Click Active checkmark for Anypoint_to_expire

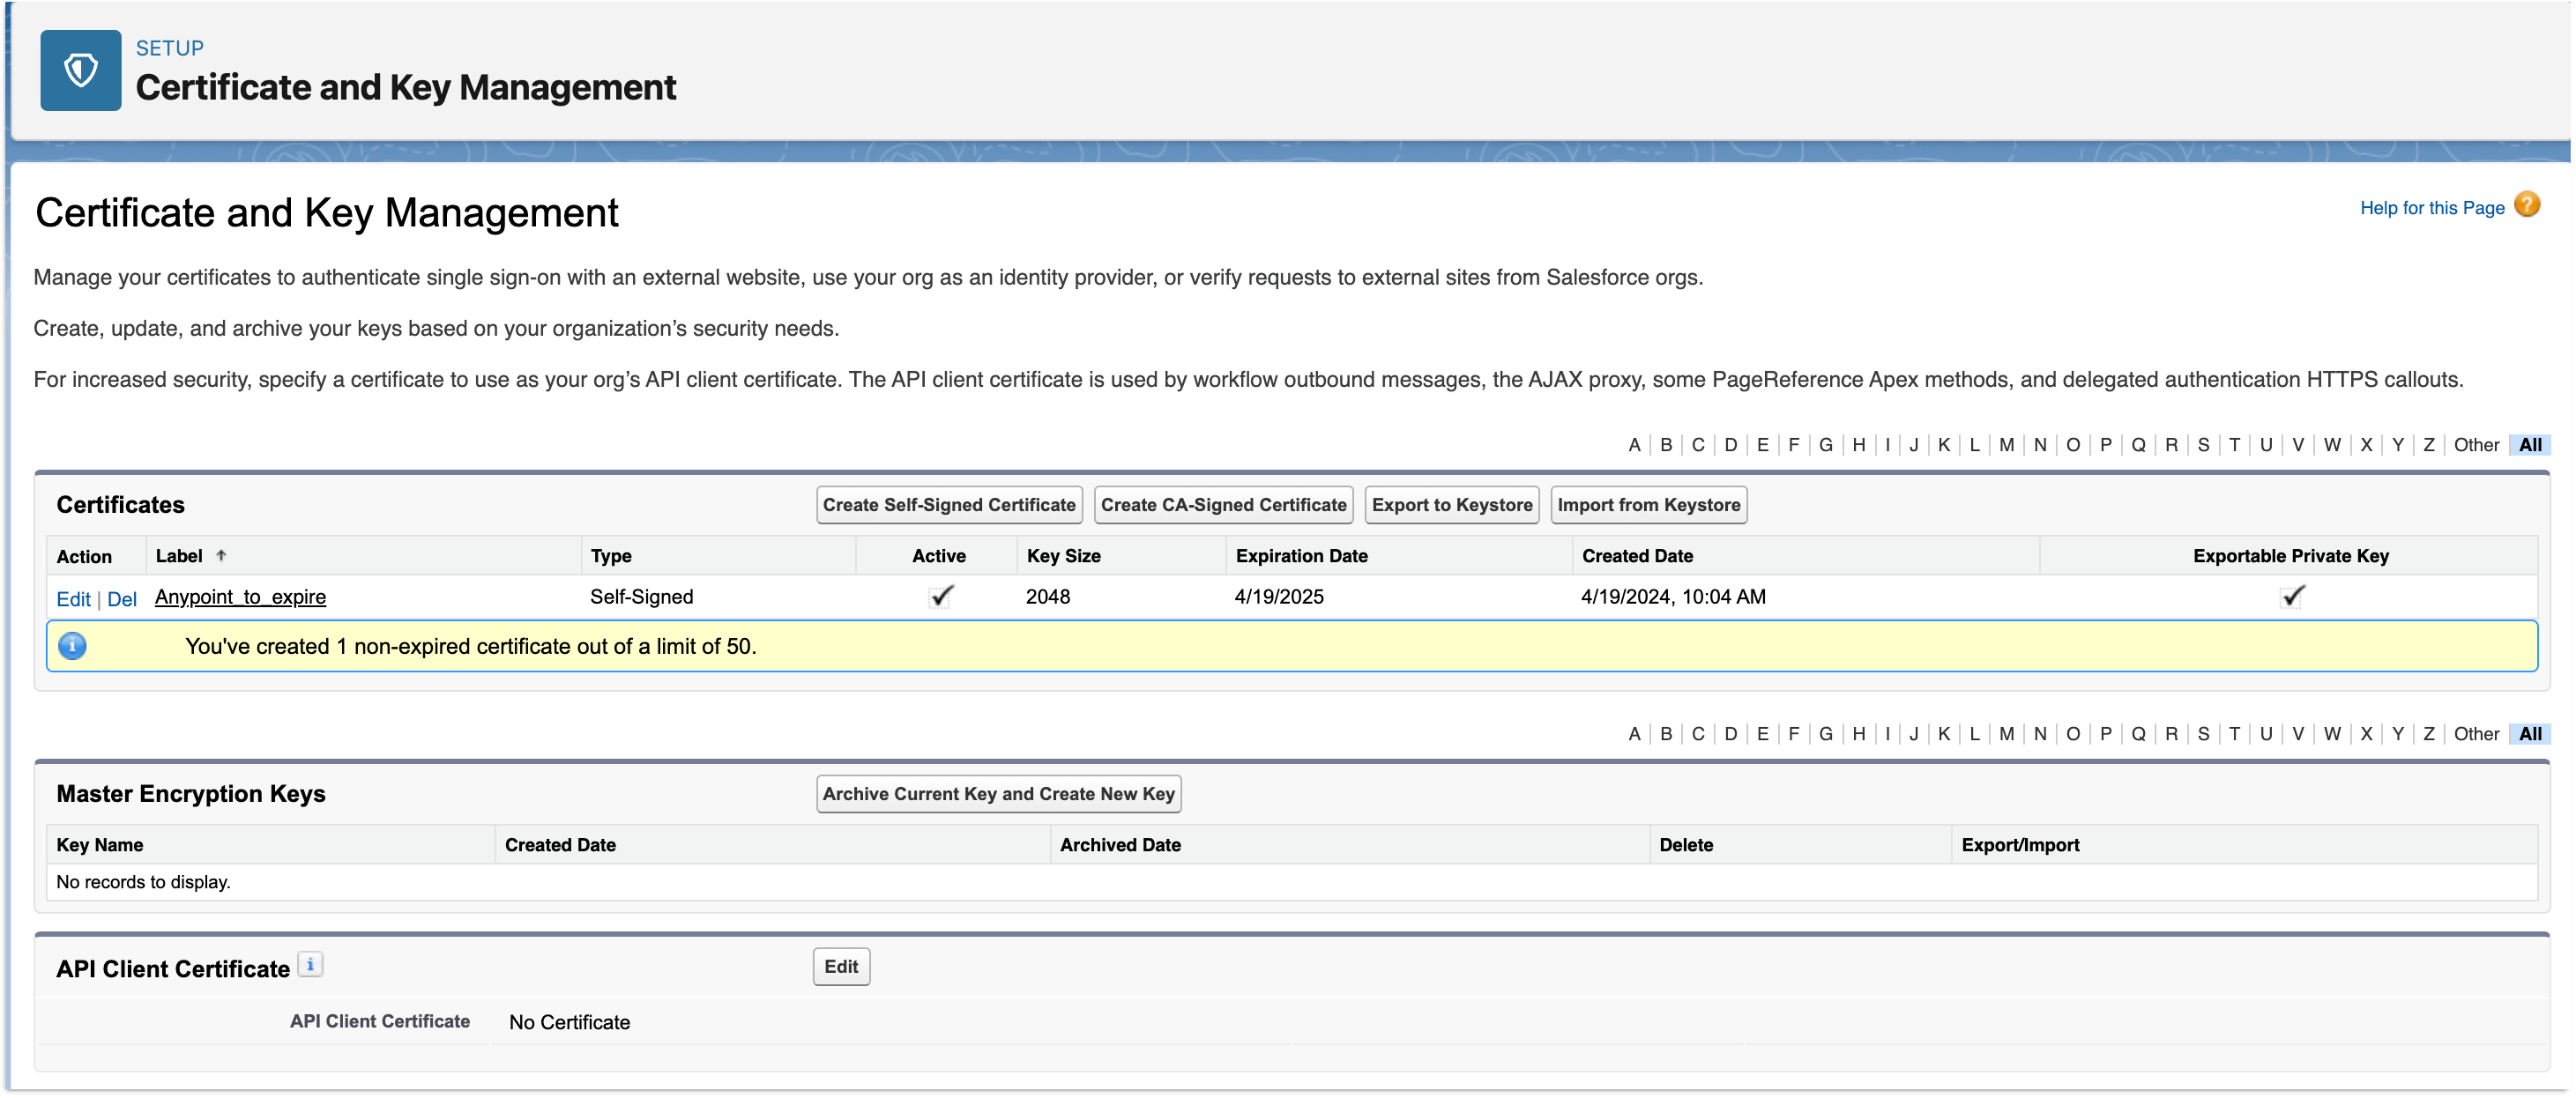click(x=940, y=596)
